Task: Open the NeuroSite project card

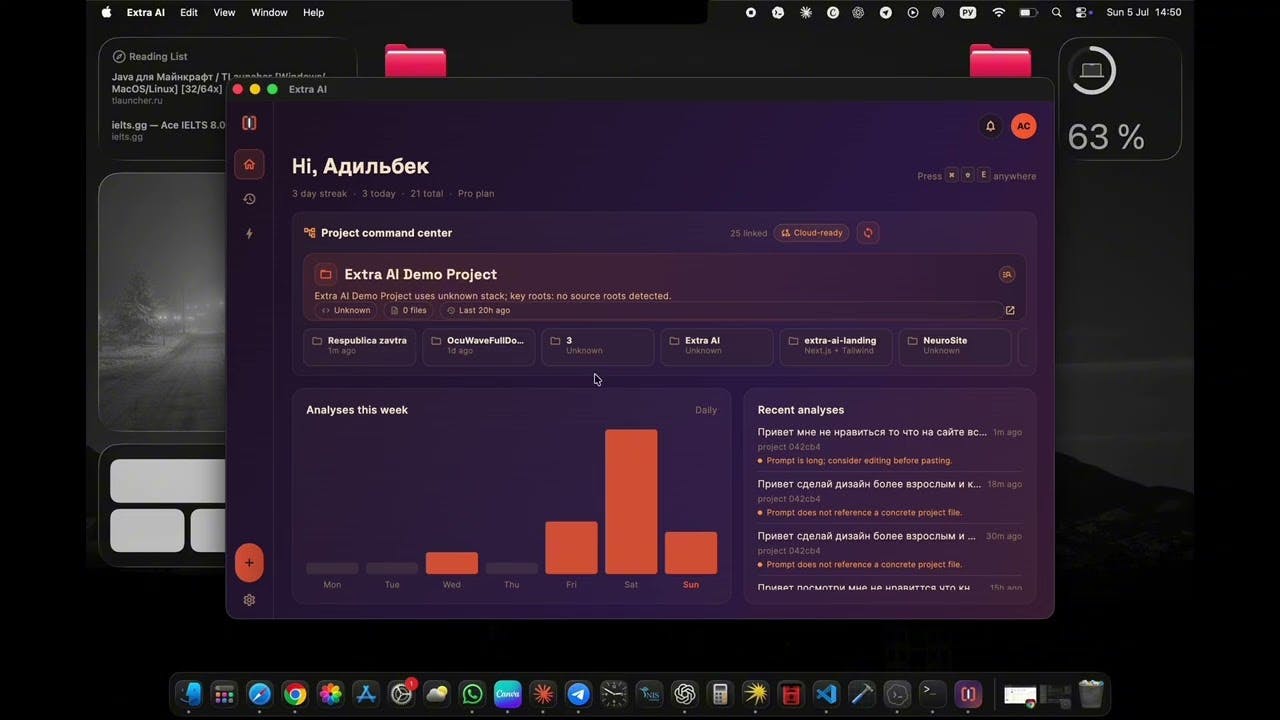Action: coord(955,346)
